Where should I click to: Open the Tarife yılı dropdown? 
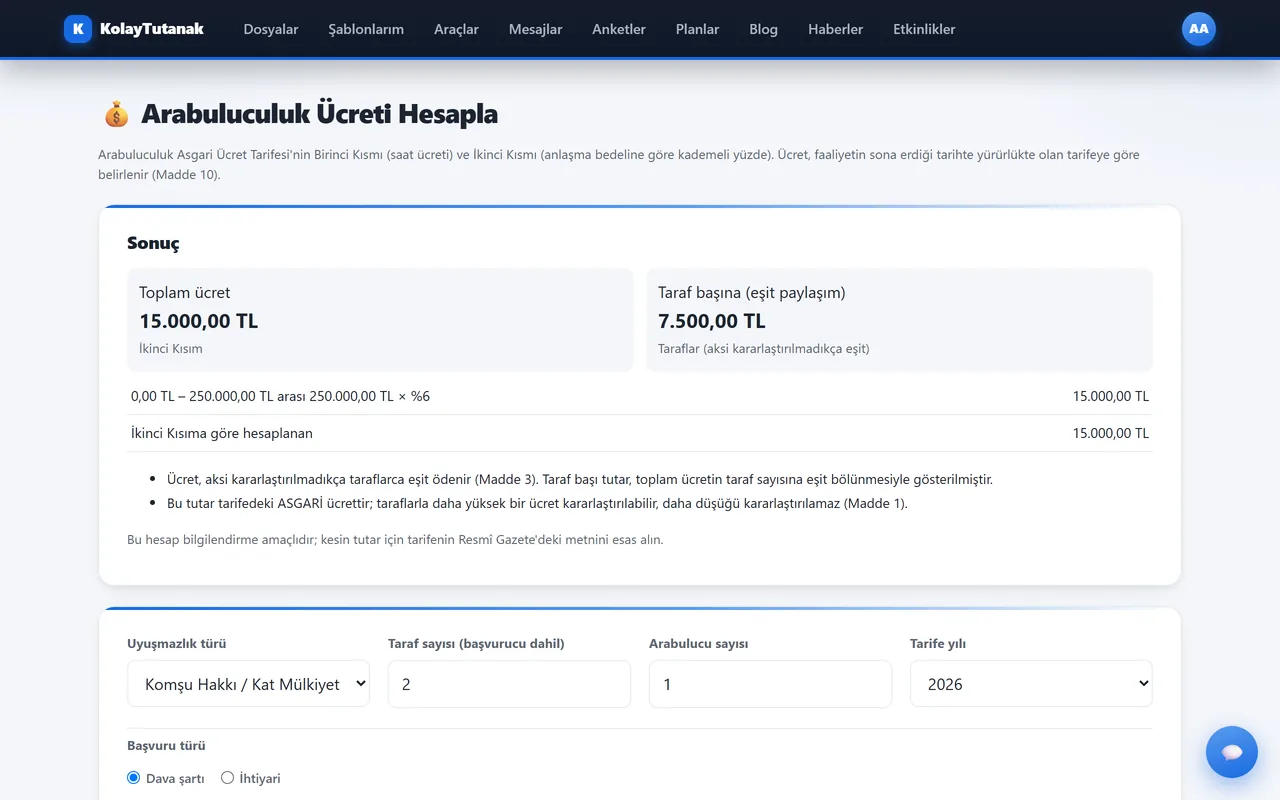click(1031, 684)
